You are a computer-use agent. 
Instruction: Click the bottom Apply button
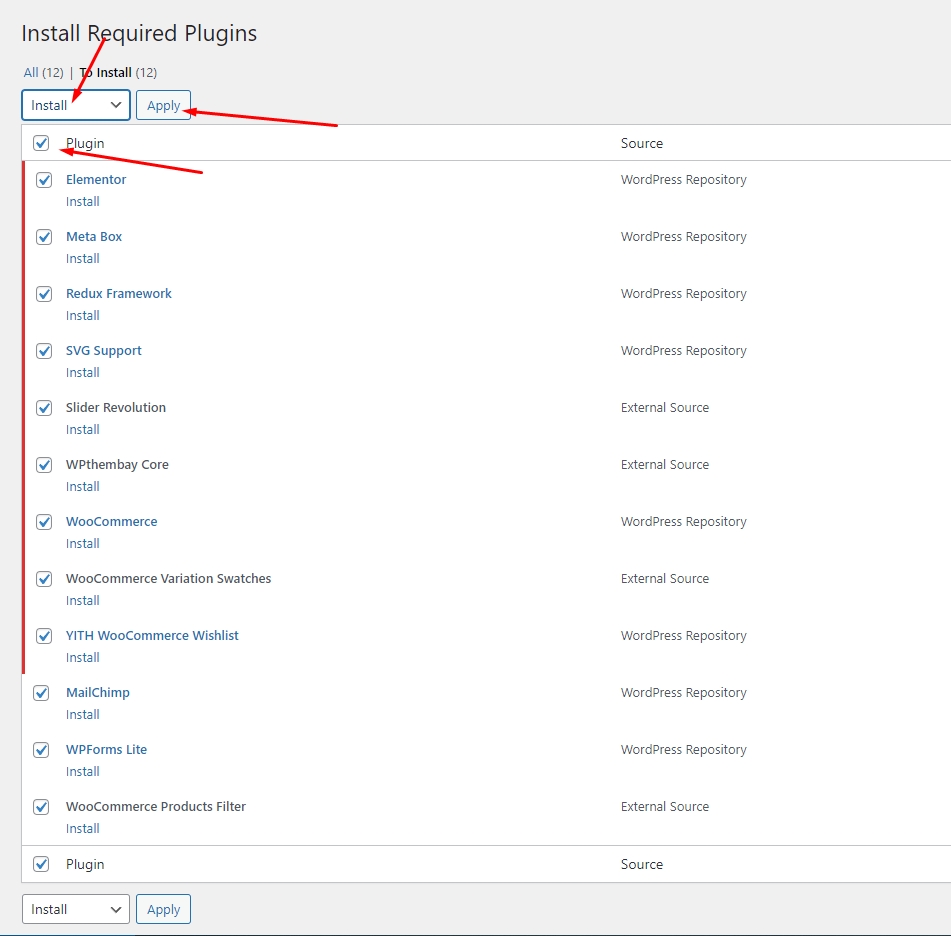pos(163,909)
